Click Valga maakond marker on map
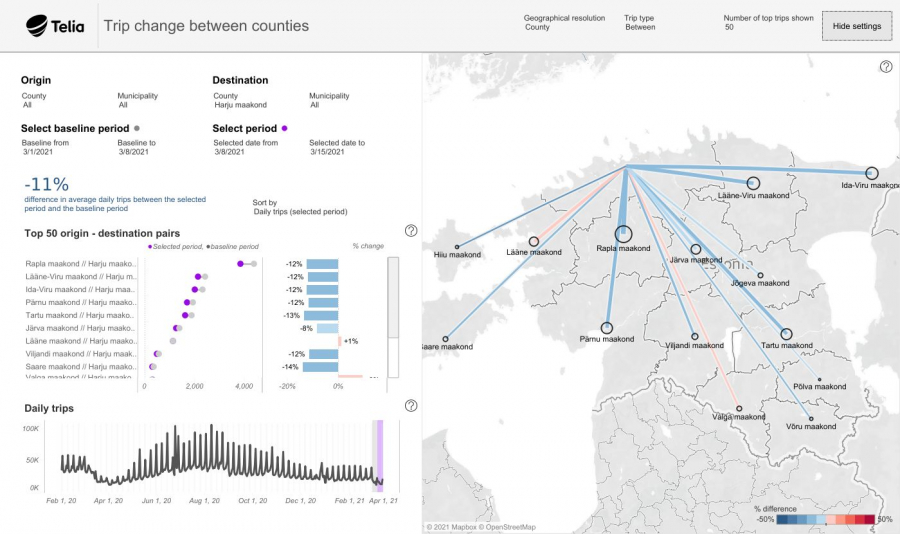This screenshot has width=900, height=534. [739, 408]
